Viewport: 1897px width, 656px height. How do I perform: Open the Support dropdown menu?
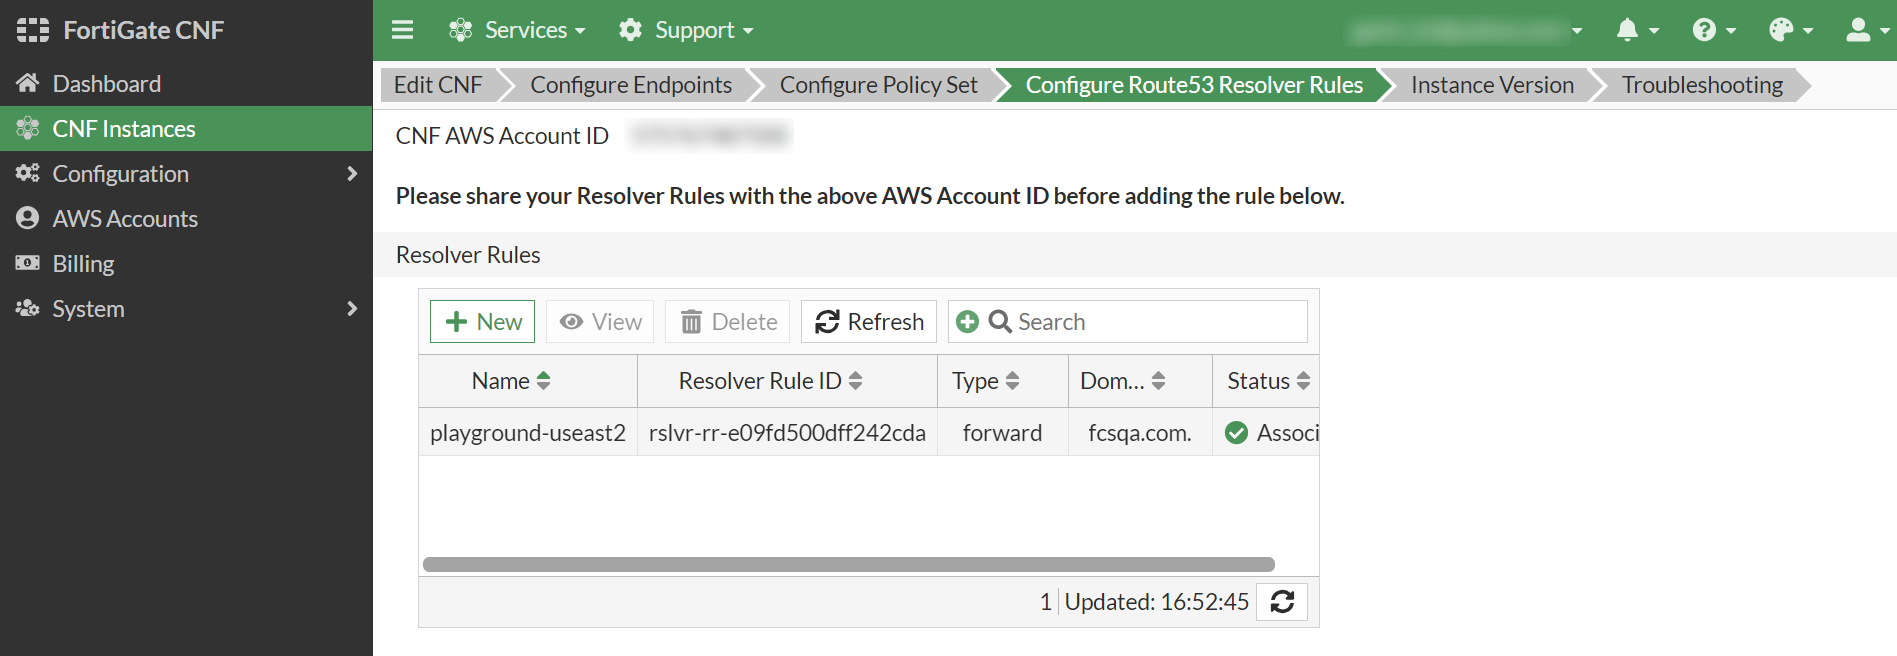686,30
